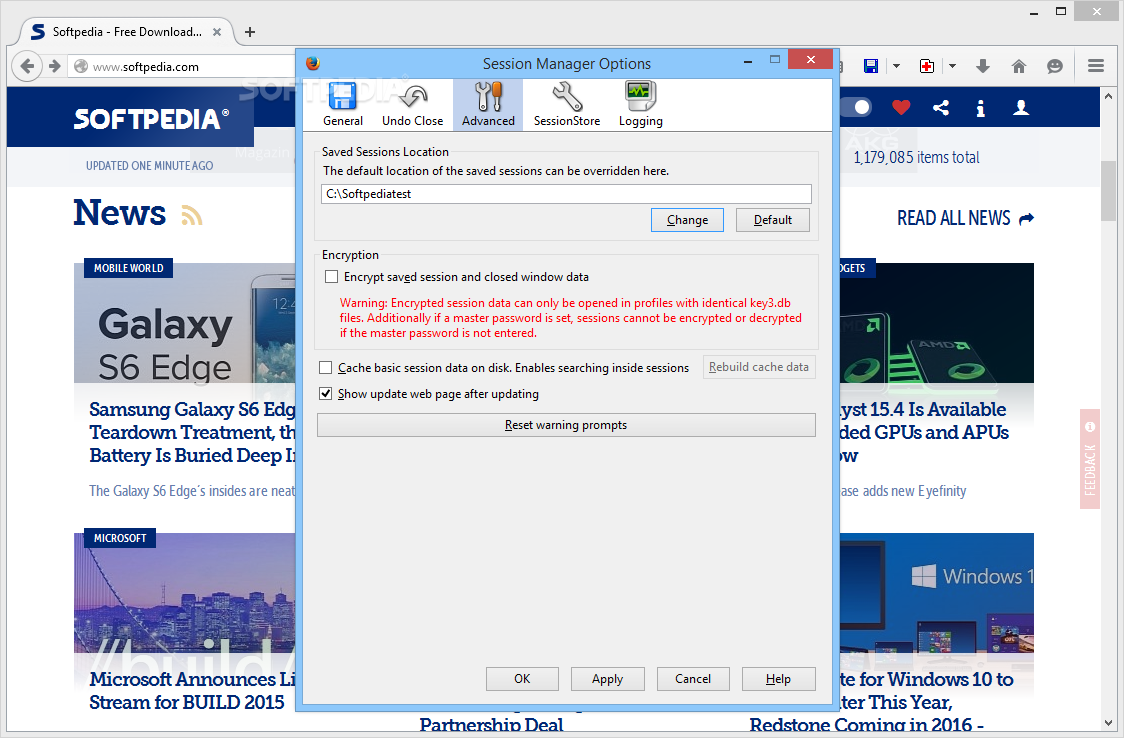Click Rebuild cache data button
The image size is (1124, 738).
[758, 367]
